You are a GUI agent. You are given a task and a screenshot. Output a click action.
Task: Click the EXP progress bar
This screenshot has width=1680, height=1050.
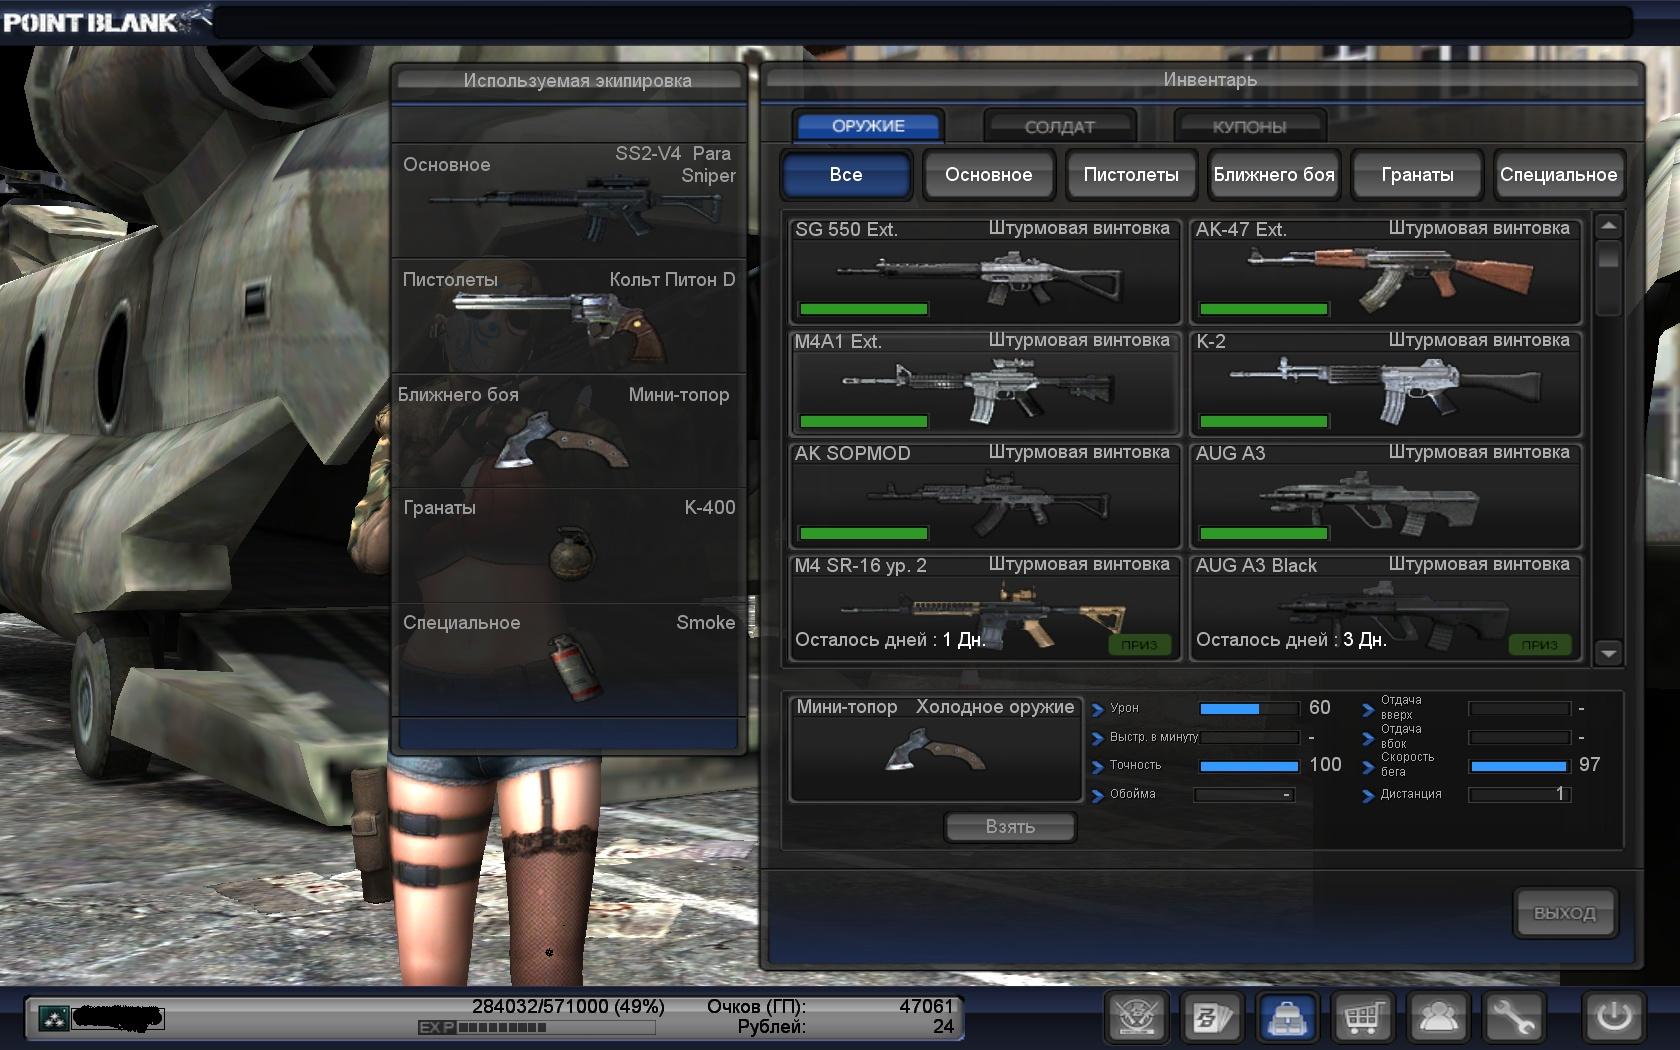pos(536,1027)
